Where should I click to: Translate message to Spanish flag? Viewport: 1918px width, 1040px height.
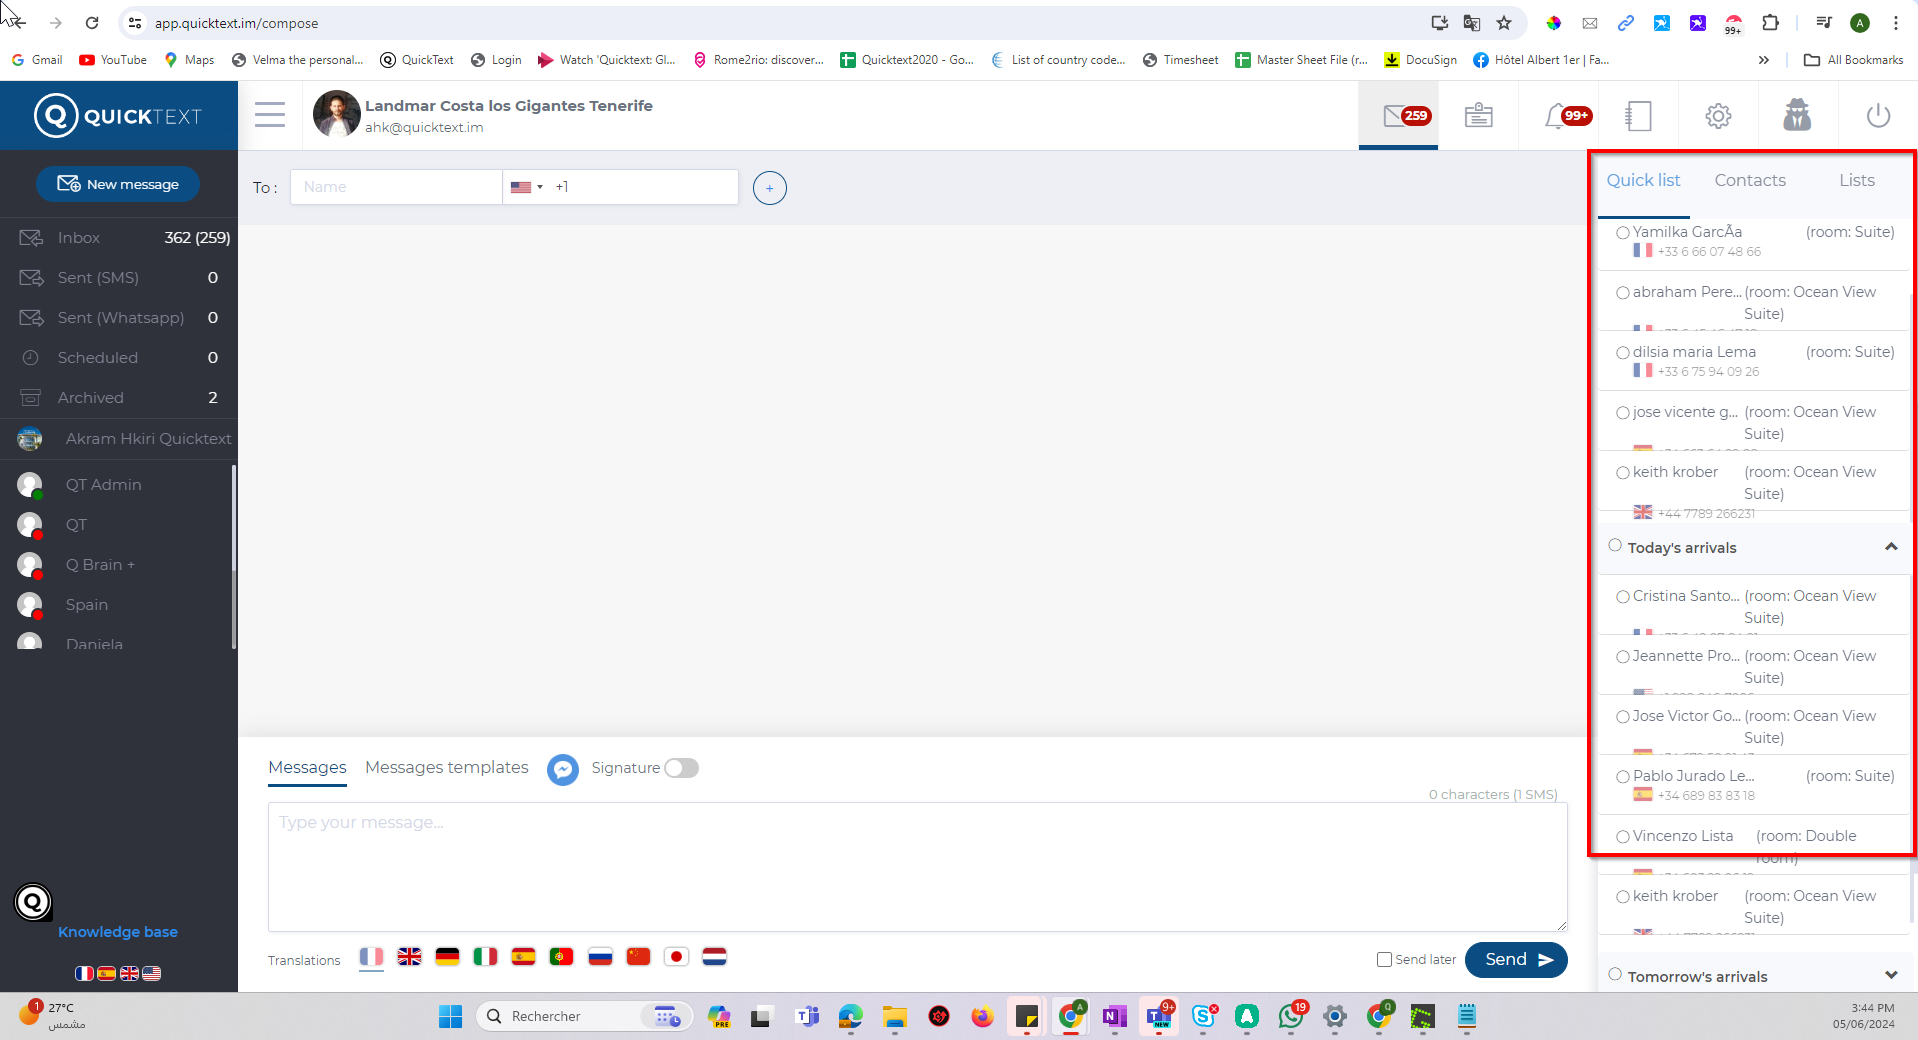click(523, 957)
